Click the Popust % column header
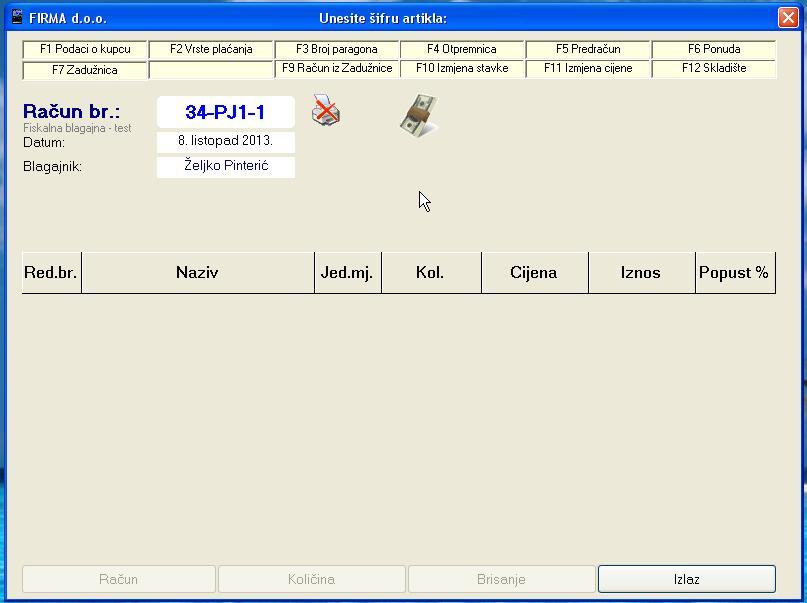This screenshot has height=603, width=807. click(x=735, y=273)
